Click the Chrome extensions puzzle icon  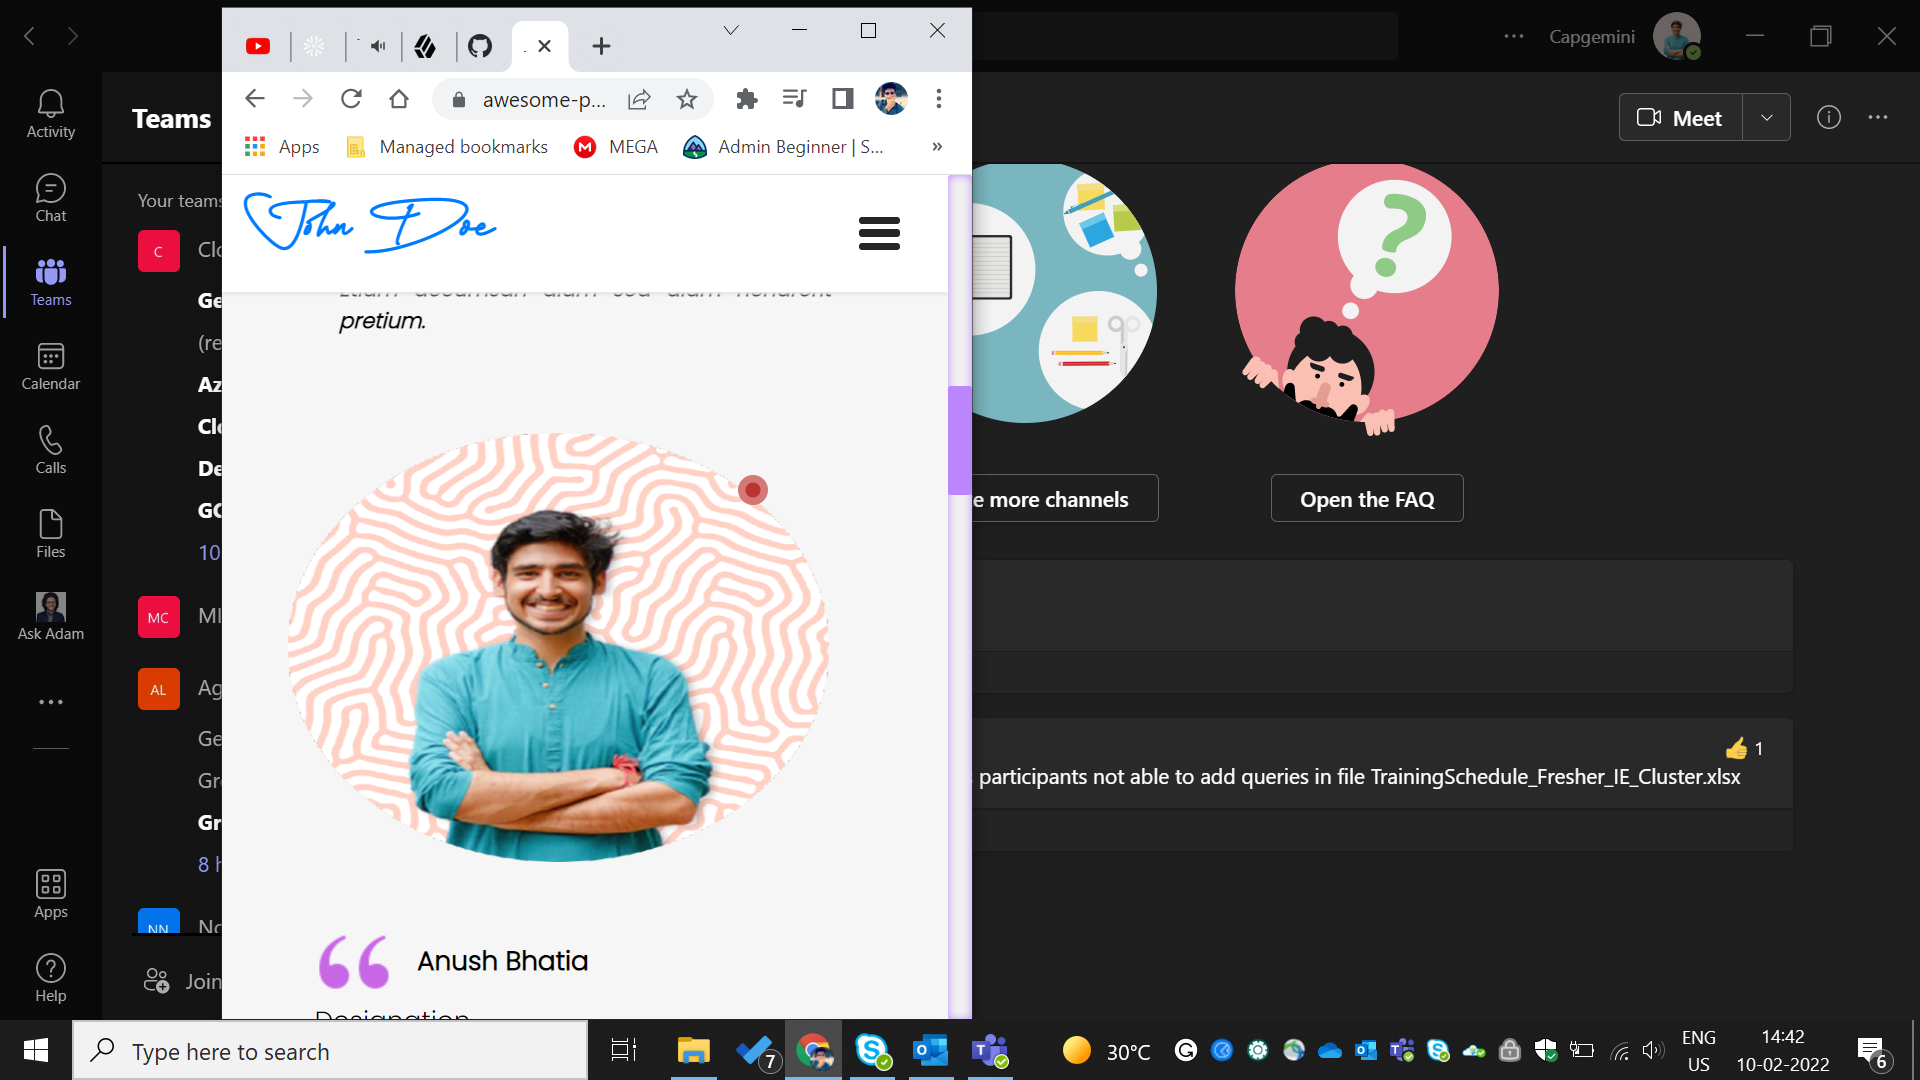(746, 99)
